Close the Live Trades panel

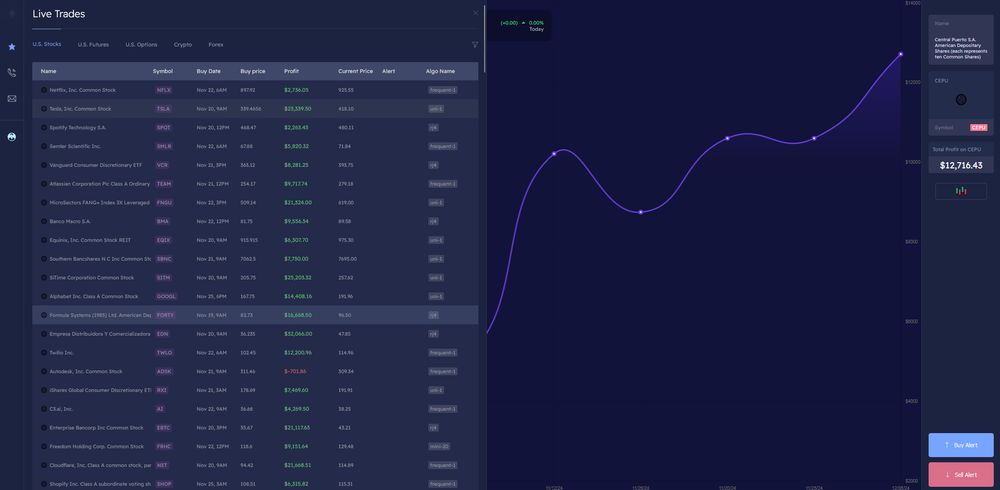click(x=475, y=13)
